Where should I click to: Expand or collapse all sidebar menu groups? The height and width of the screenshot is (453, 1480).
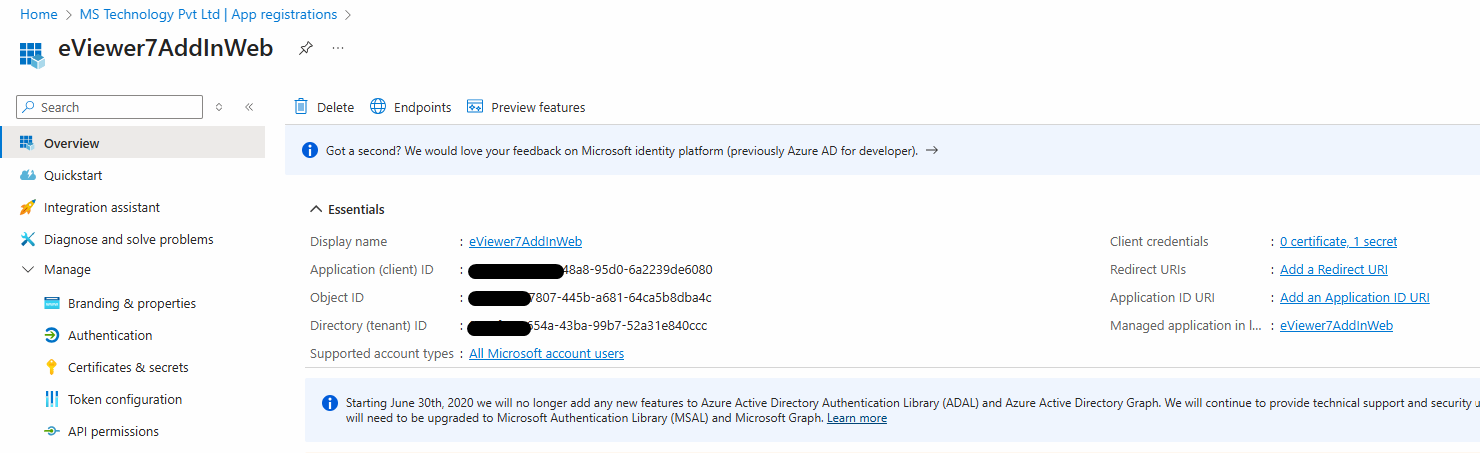pos(219,107)
